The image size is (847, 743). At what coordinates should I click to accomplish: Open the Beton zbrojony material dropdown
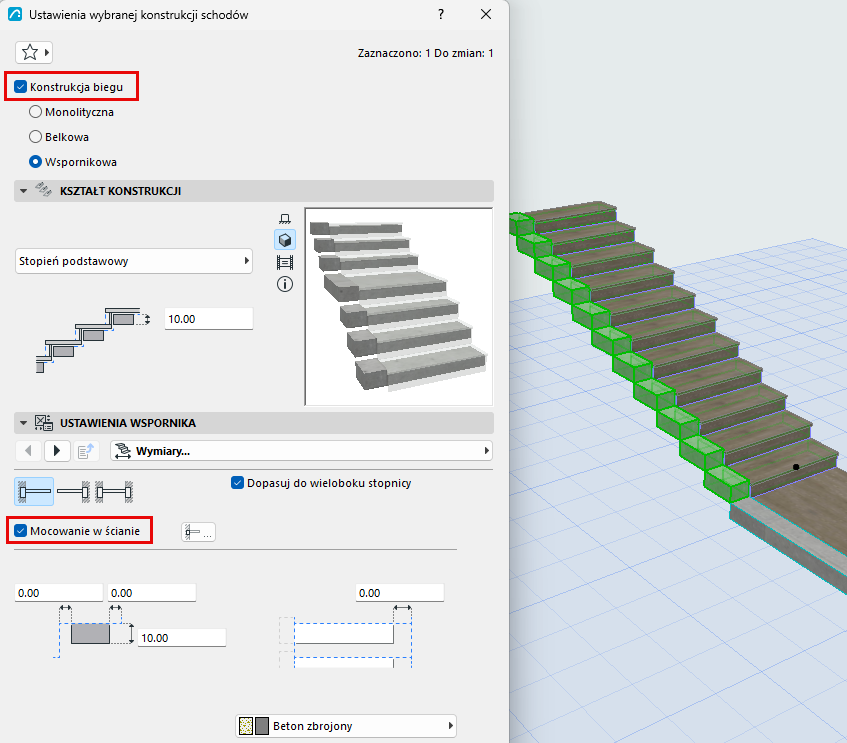click(x=346, y=726)
